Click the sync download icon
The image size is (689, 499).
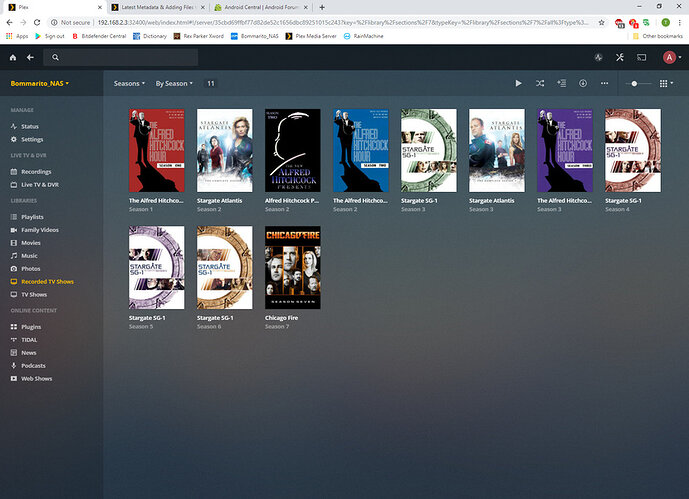point(583,83)
